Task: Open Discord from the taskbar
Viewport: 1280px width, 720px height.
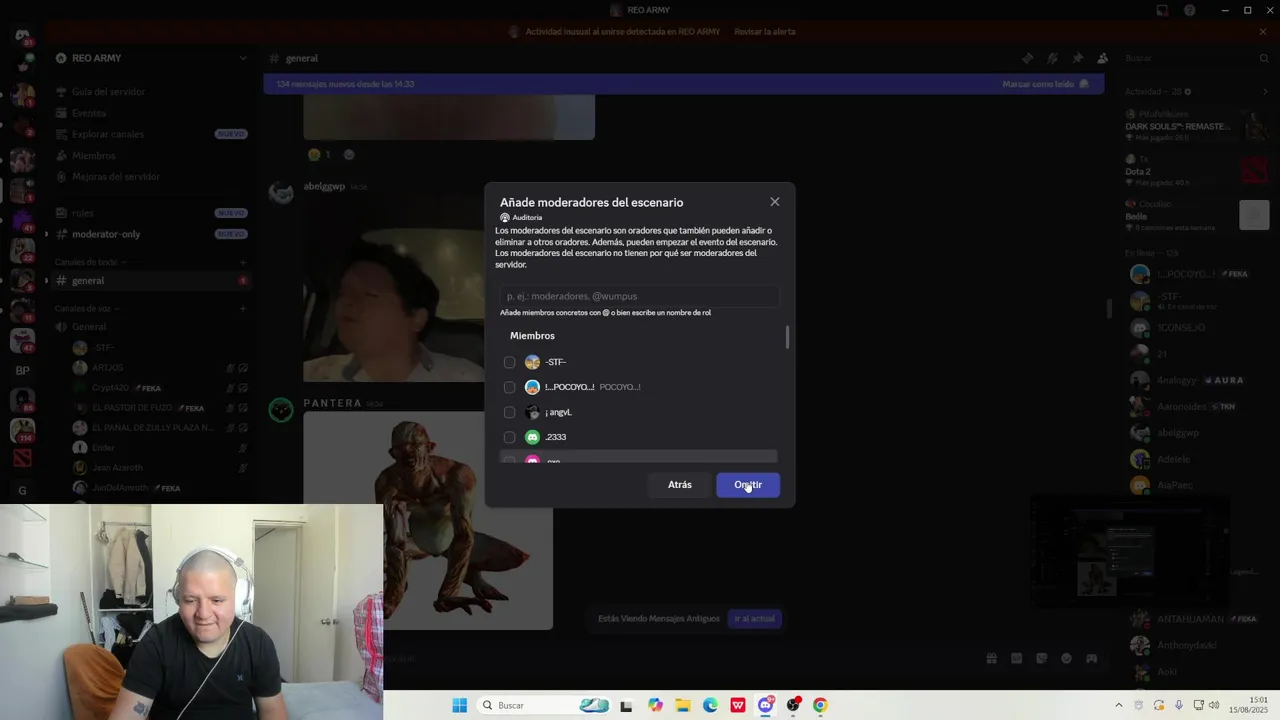Action: tap(765, 705)
